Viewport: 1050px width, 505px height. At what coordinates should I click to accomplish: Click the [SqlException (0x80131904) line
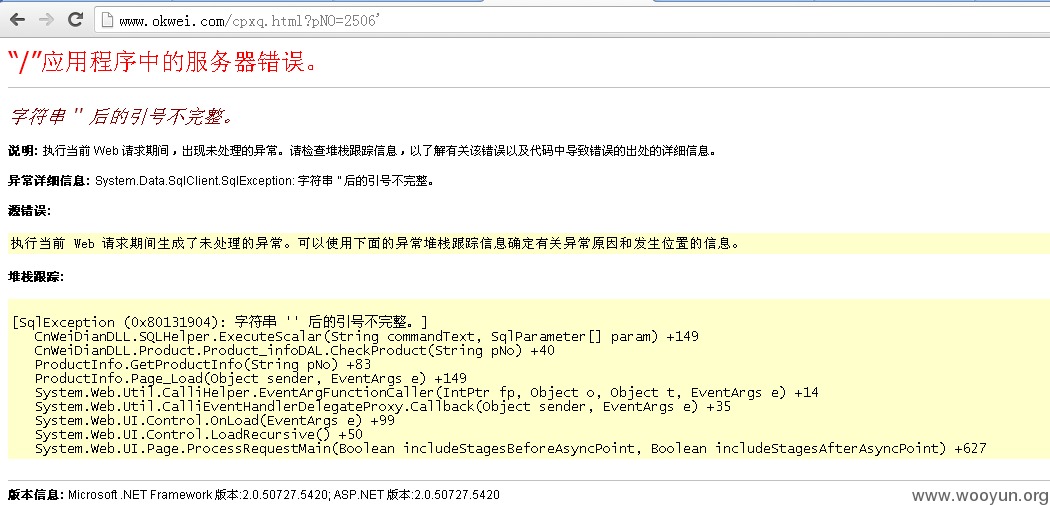[x=220, y=322]
